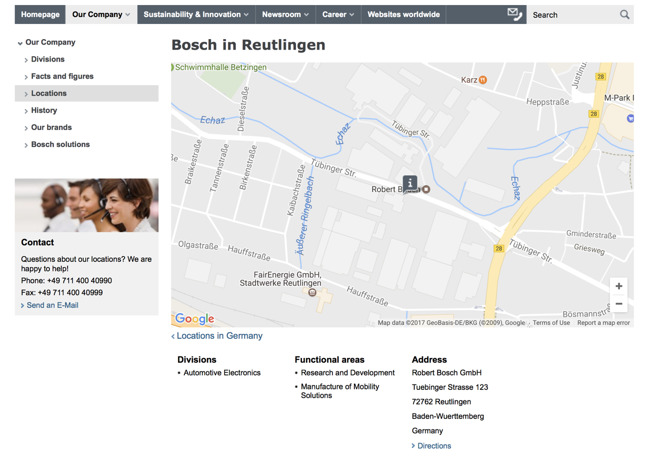Open Websites worldwide menu item
The image size is (660, 463).
coord(403,14)
